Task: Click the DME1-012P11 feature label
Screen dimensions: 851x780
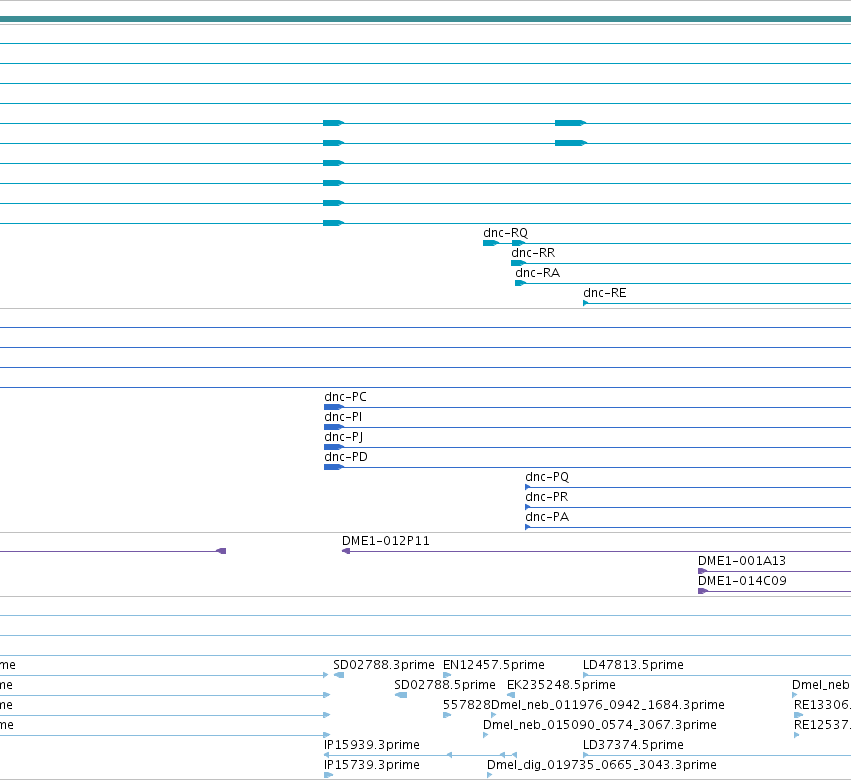Action: point(385,541)
